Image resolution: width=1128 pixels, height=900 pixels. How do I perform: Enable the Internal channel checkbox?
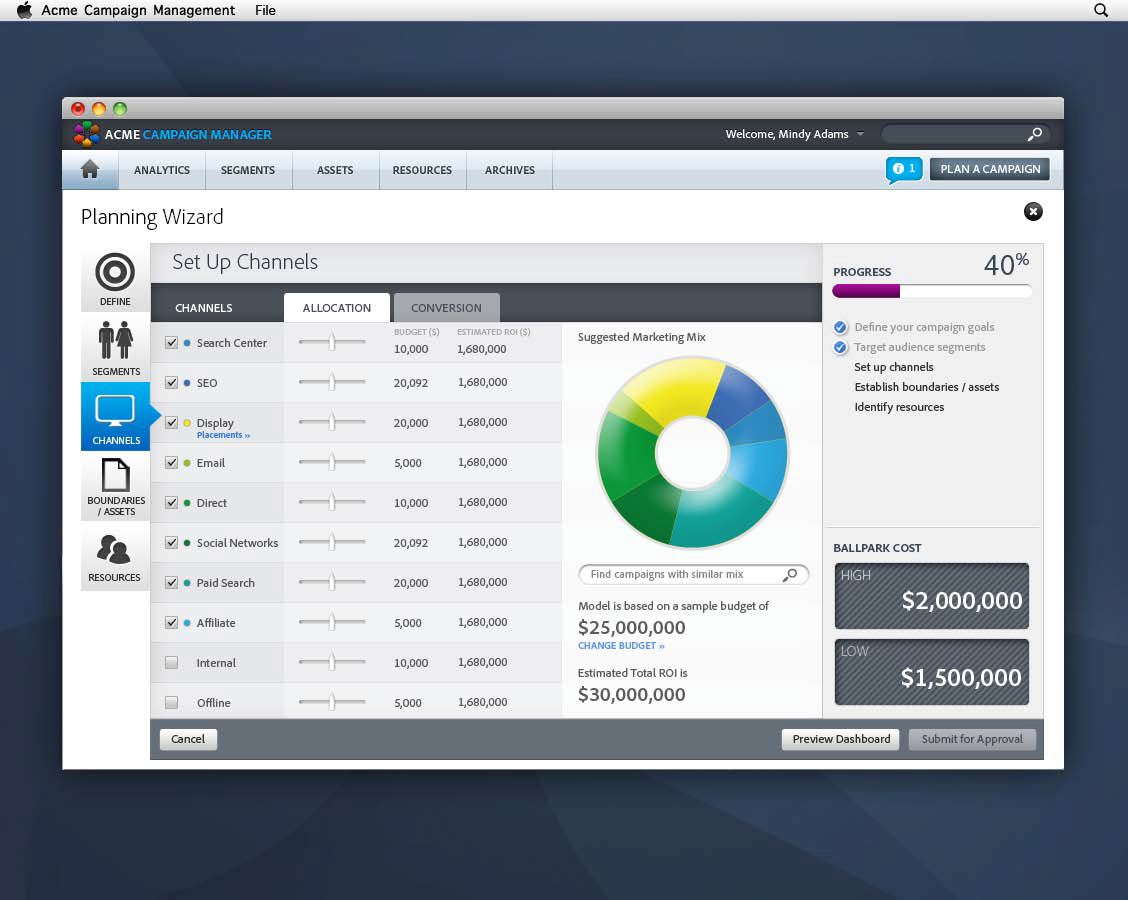pyautogui.click(x=171, y=663)
